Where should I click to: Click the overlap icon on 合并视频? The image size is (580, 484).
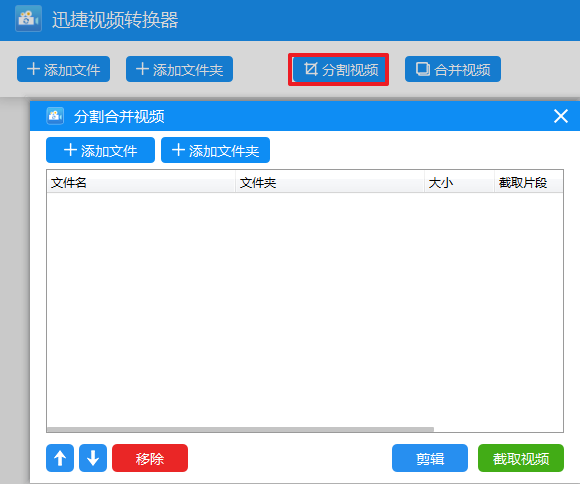click(x=422, y=69)
